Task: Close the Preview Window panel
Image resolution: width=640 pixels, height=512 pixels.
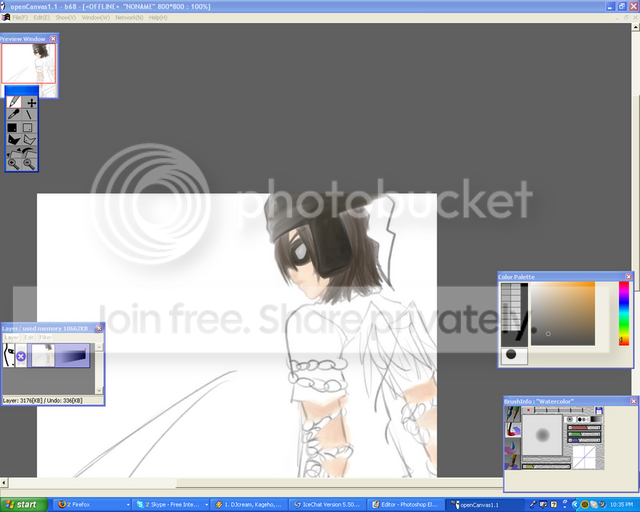Action: click(x=53, y=38)
